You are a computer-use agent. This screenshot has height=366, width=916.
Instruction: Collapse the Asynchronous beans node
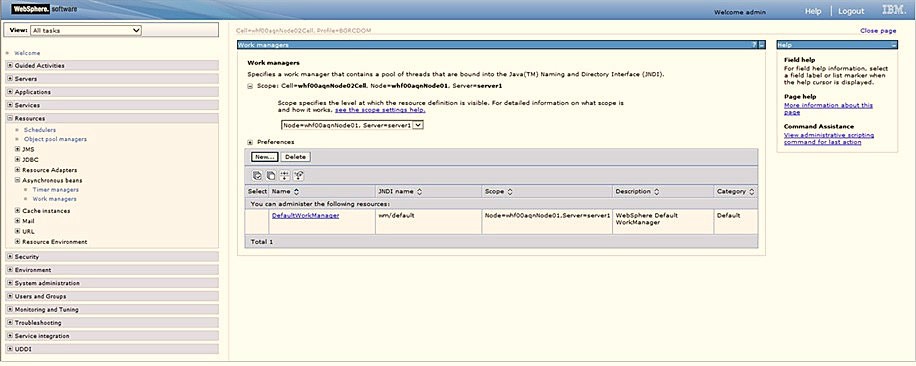pos(18,180)
